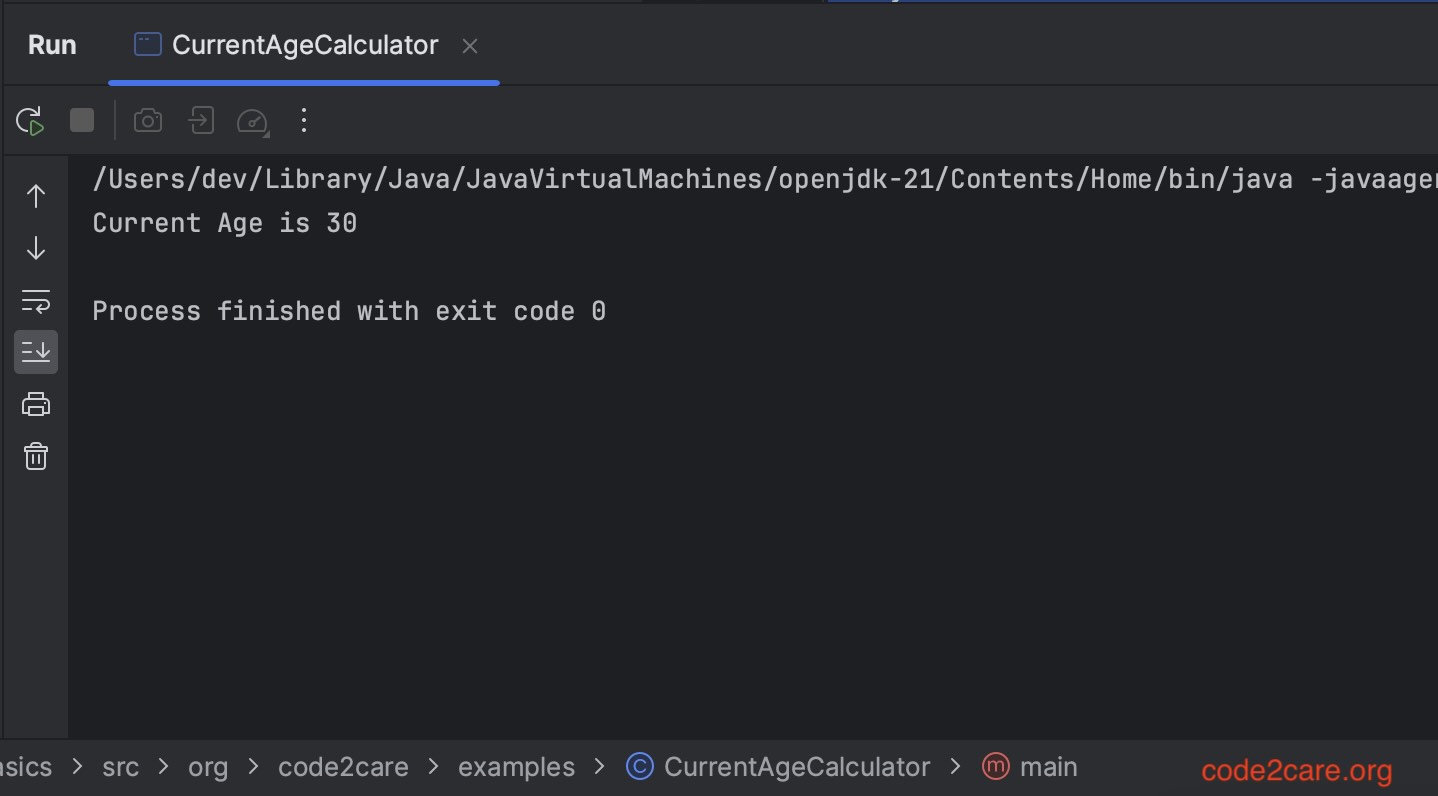Screen dimensions: 1438x796
Task: Stop the running process
Action: (x=81, y=119)
